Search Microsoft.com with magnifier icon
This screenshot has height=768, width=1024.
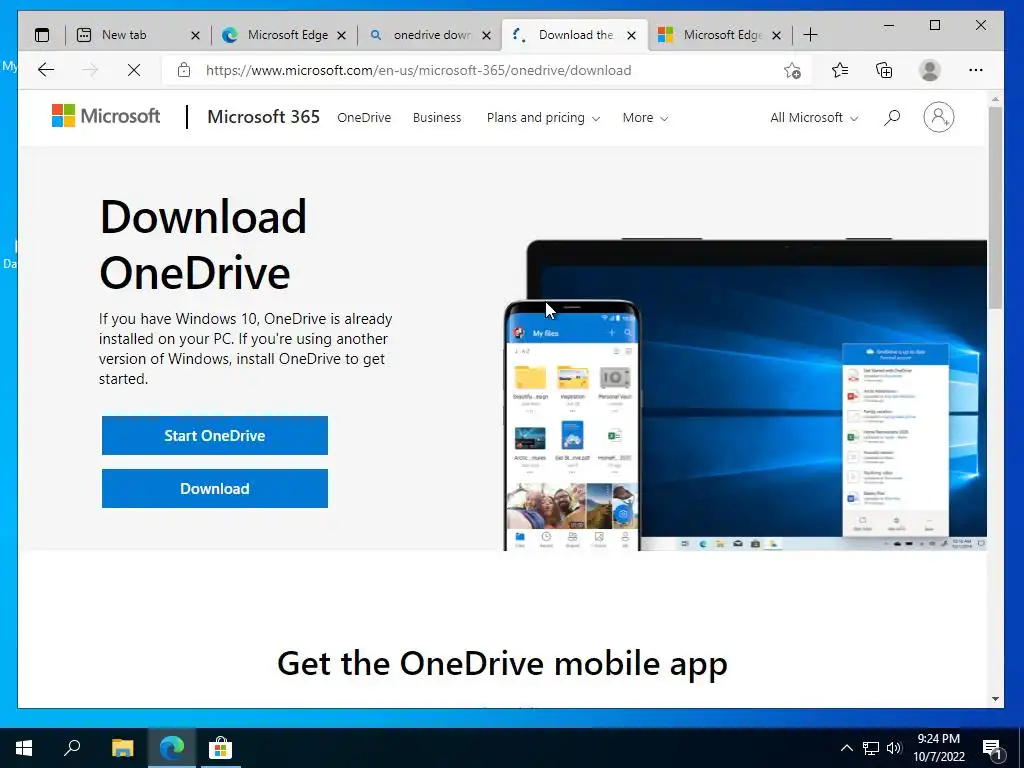(x=892, y=118)
